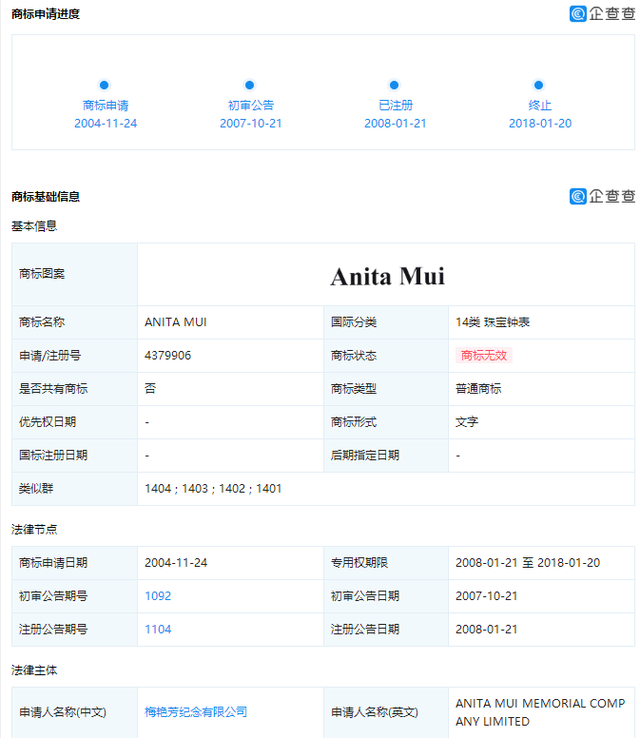Select timeline date 2008-01-21 under 已注册
640x738 pixels.
pyautogui.click(x=395, y=123)
